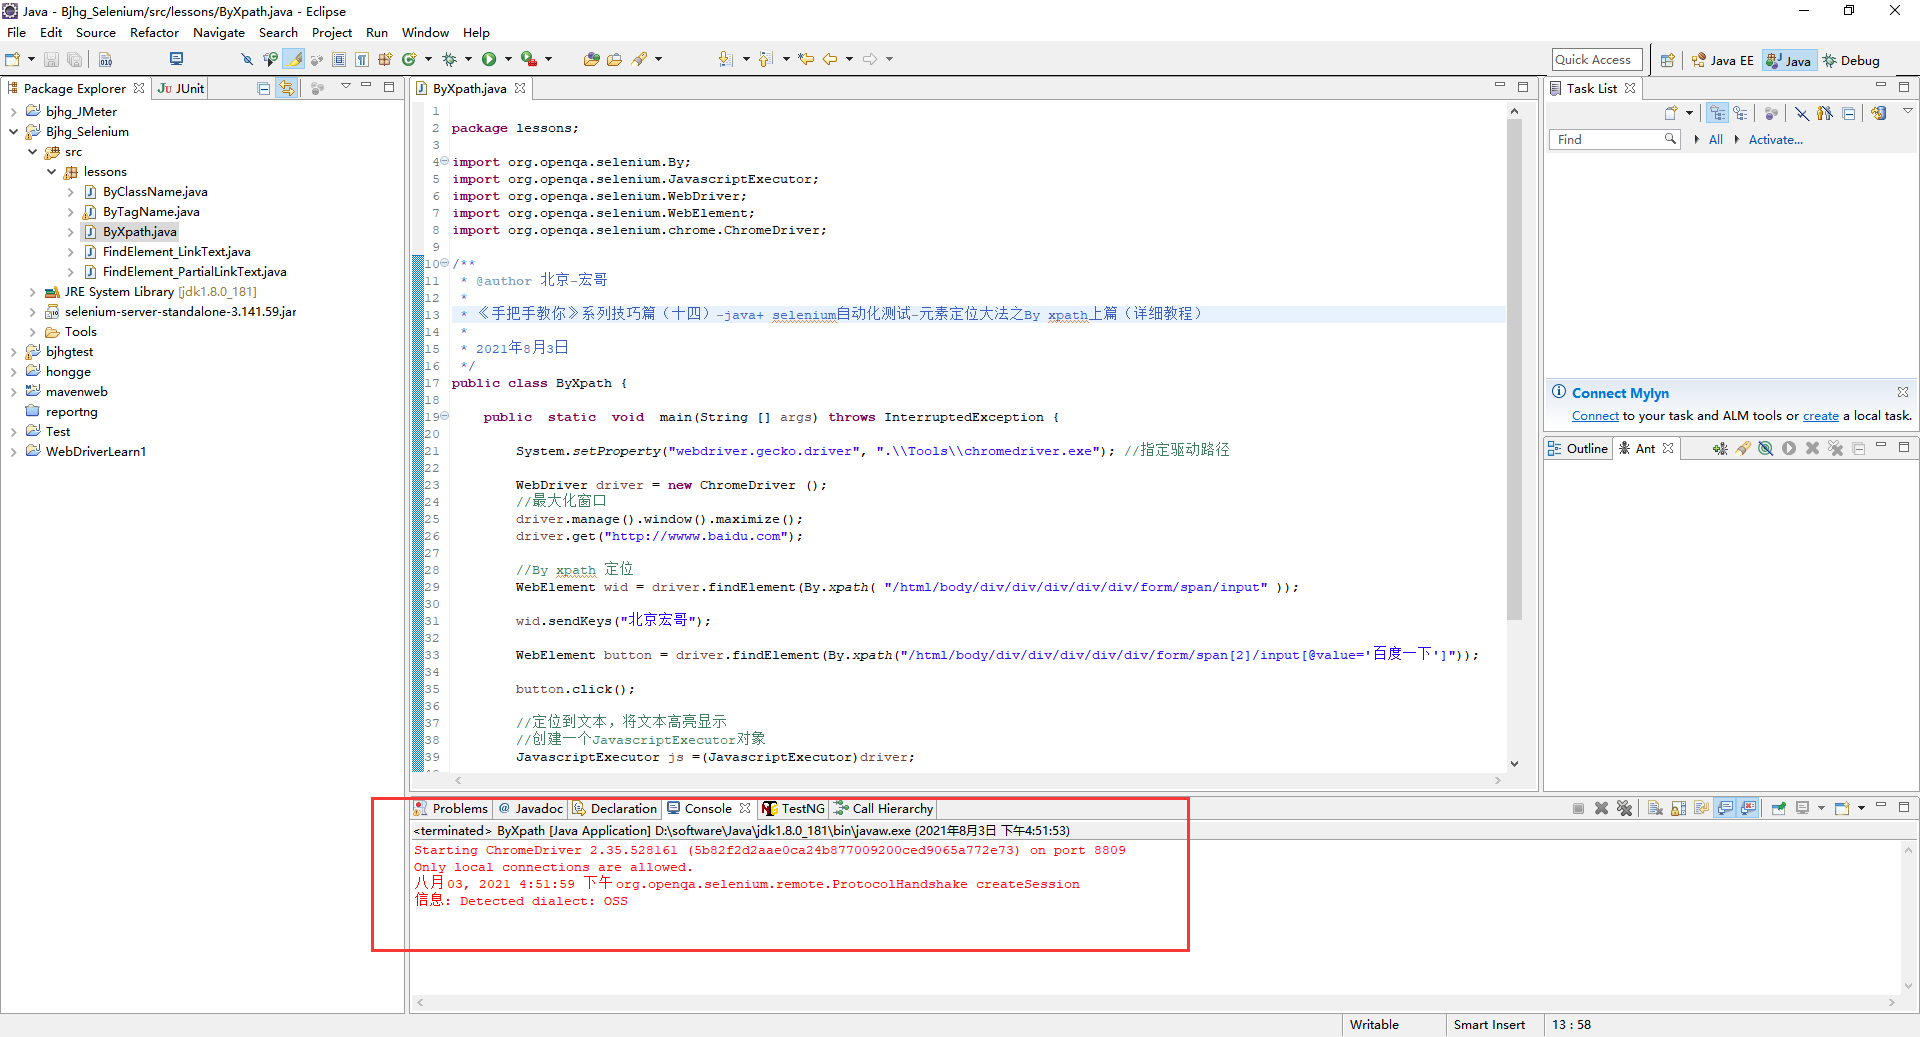Click the Debug bug icon in toolbar
This screenshot has width=1920, height=1037.
(x=449, y=60)
